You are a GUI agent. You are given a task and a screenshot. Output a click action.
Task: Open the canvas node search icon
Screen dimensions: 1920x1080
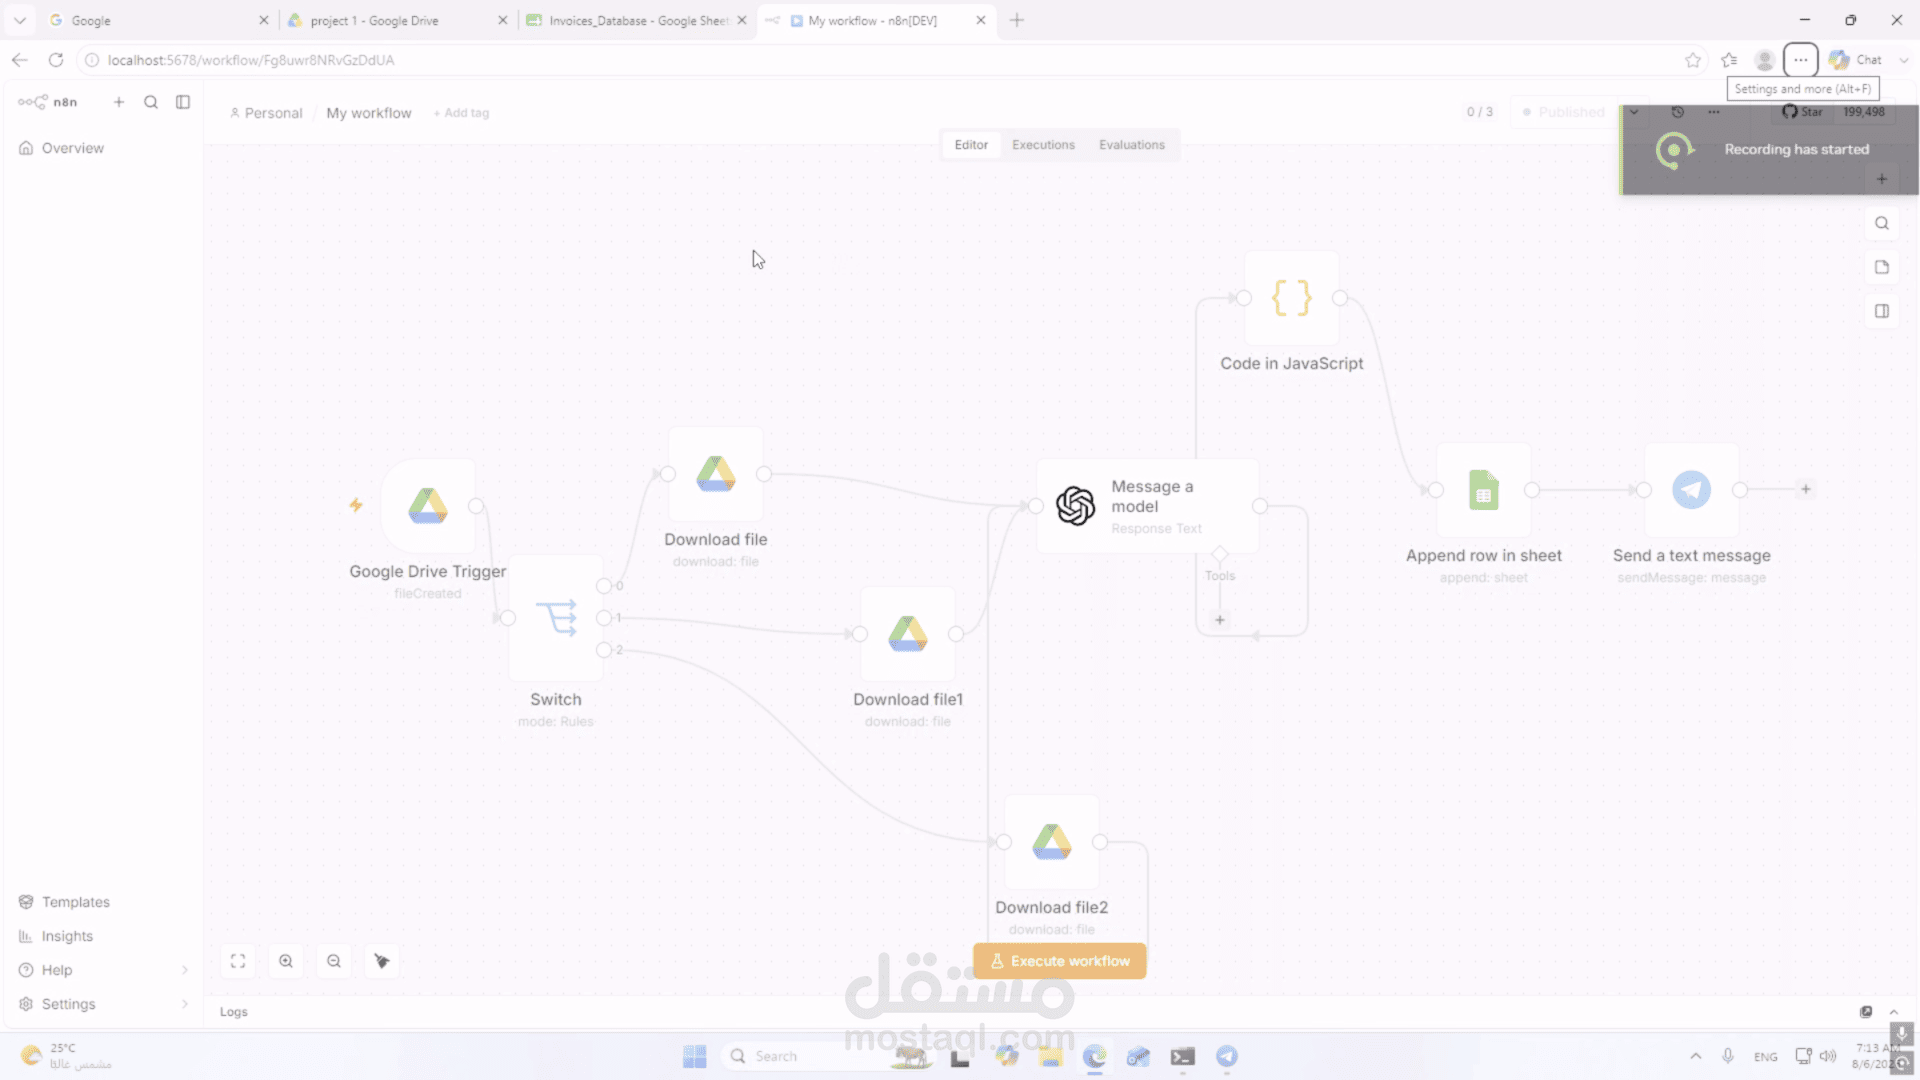(x=1882, y=223)
